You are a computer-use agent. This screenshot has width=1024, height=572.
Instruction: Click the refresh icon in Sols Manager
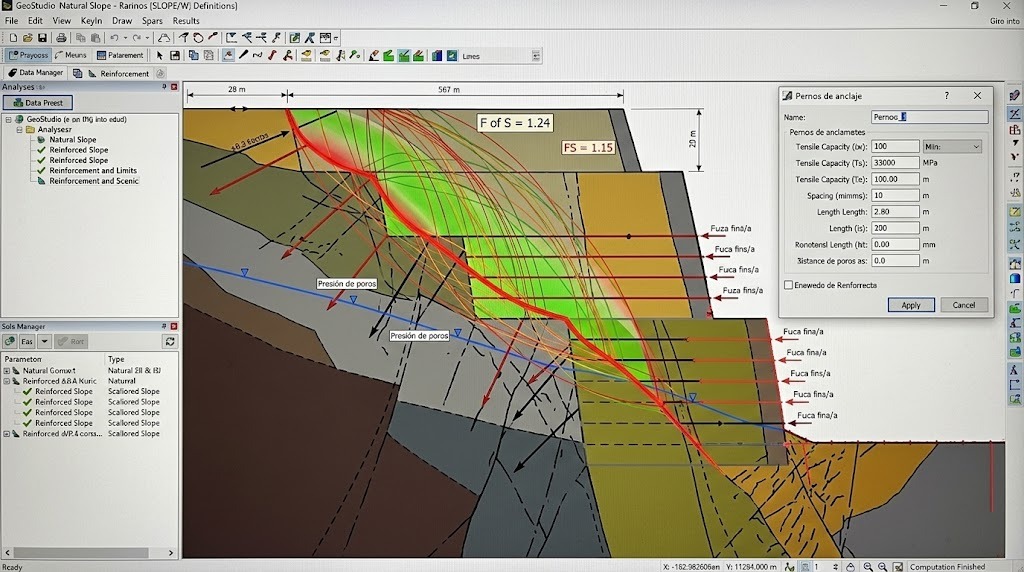pos(170,341)
